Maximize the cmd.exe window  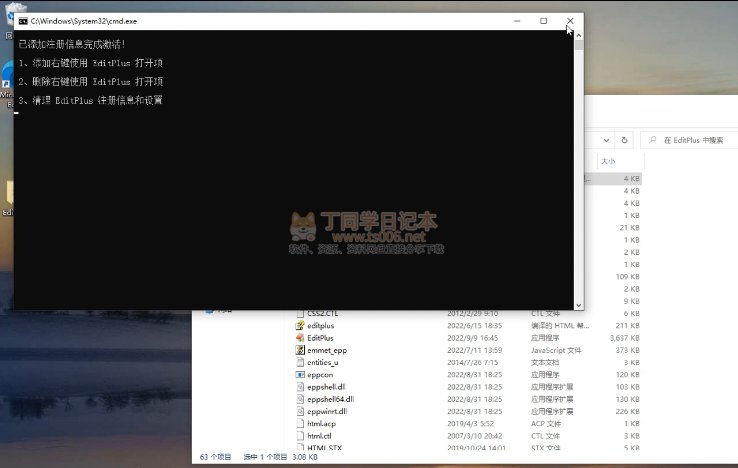click(x=544, y=21)
